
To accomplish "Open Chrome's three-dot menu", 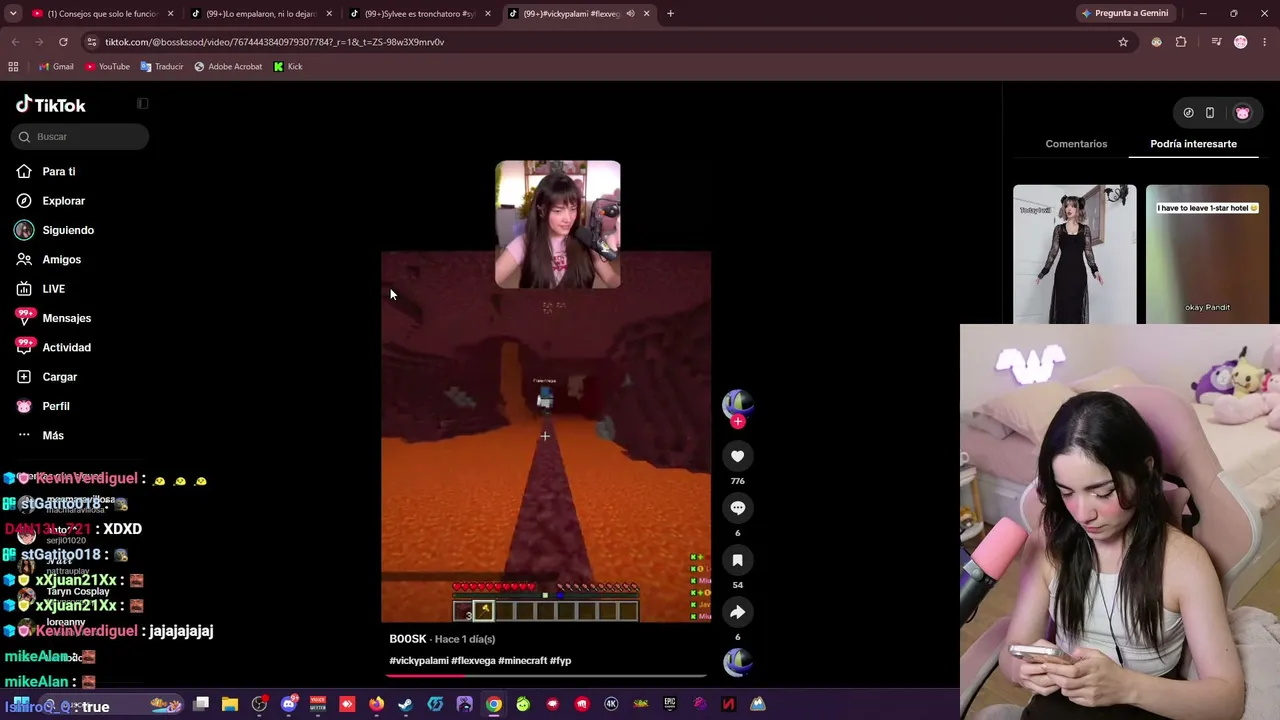I will click(x=1265, y=42).
